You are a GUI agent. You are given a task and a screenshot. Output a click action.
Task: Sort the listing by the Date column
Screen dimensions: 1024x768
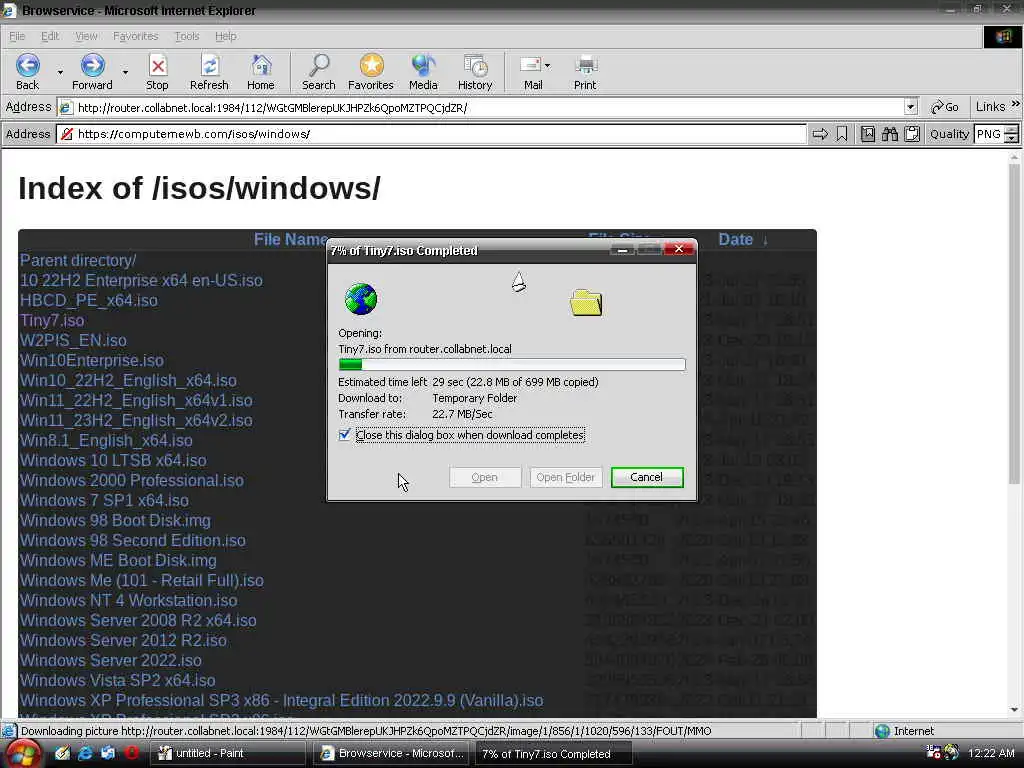pos(736,240)
